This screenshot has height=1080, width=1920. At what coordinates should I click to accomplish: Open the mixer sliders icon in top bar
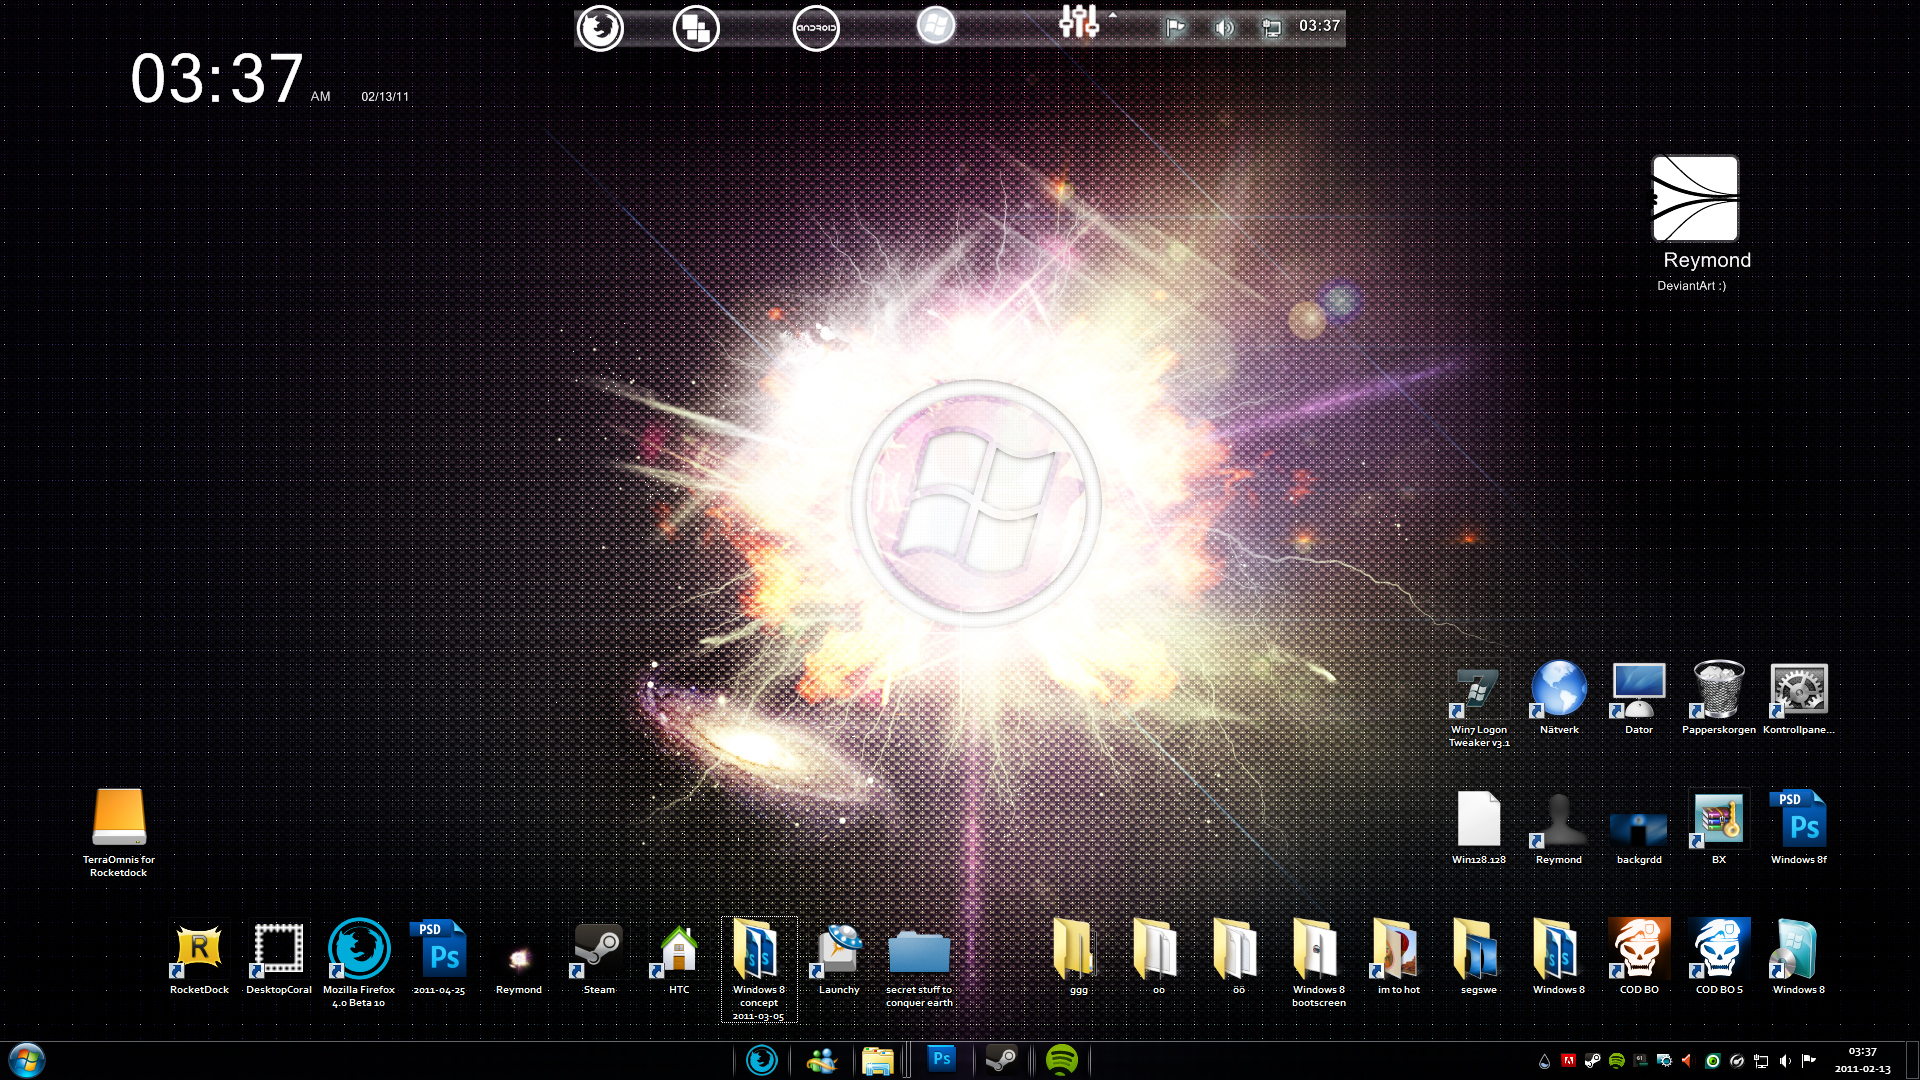point(1079,22)
